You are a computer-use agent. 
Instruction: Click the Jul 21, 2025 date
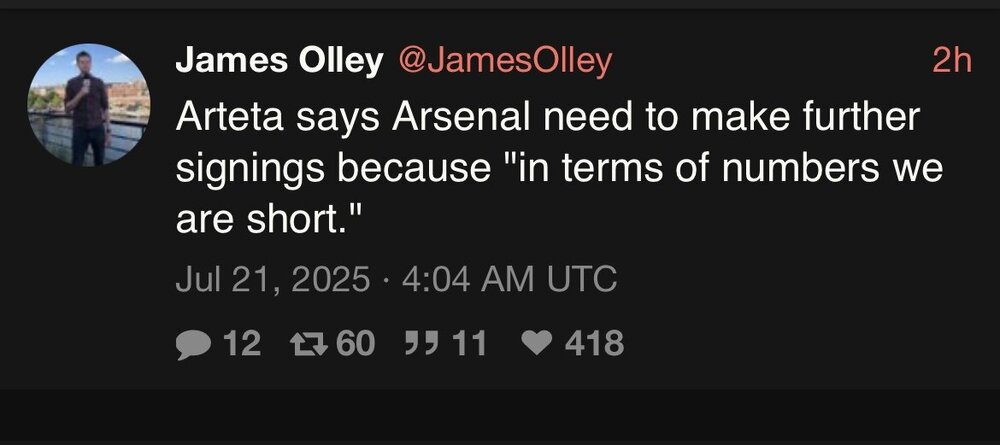point(272,280)
